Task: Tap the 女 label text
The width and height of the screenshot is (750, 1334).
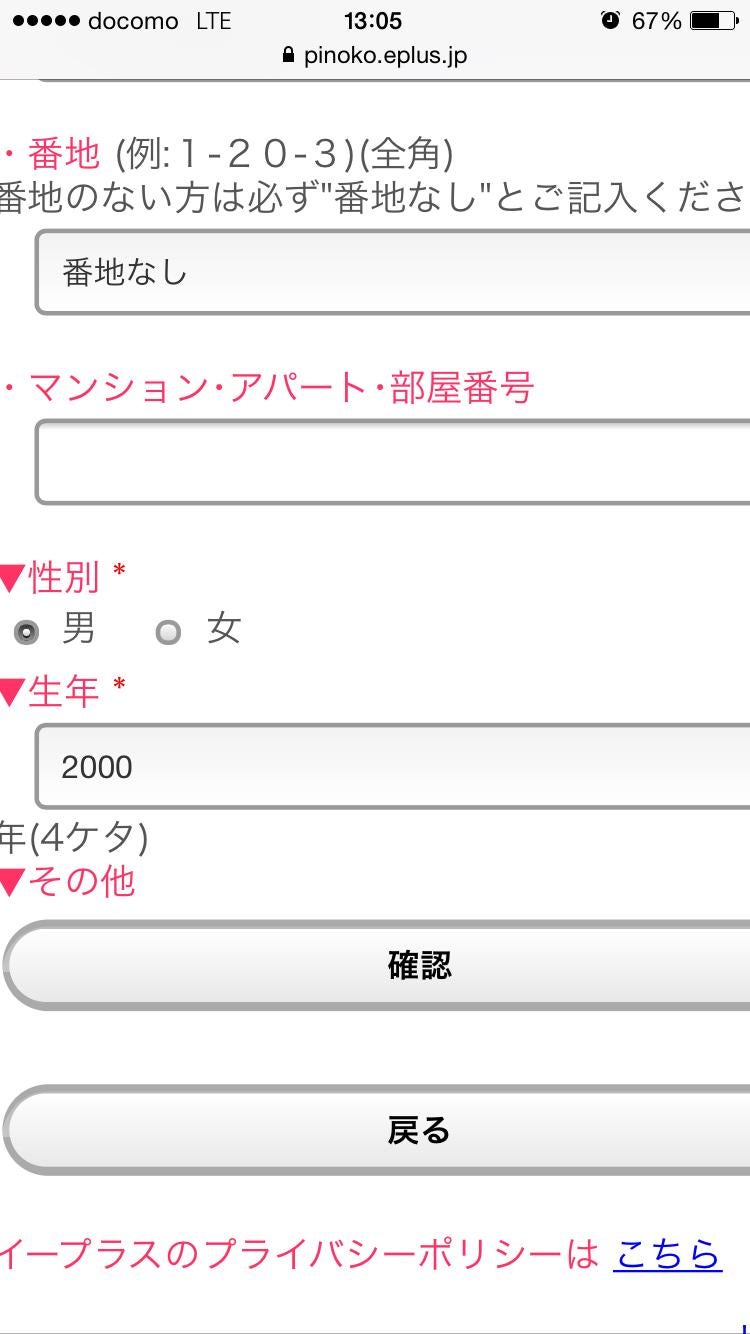Action: tap(224, 629)
